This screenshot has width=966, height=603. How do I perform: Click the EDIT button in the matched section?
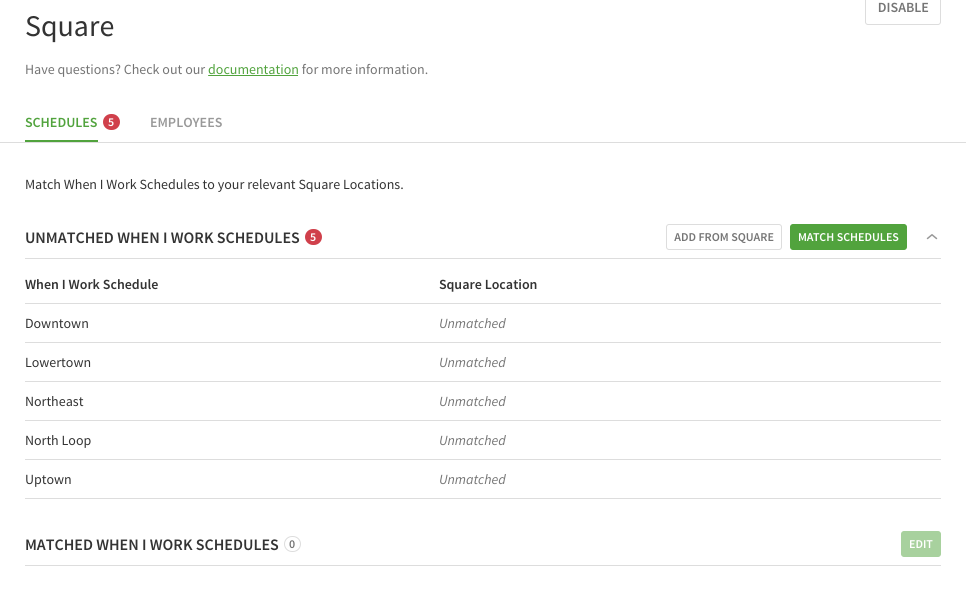click(x=920, y=544)
